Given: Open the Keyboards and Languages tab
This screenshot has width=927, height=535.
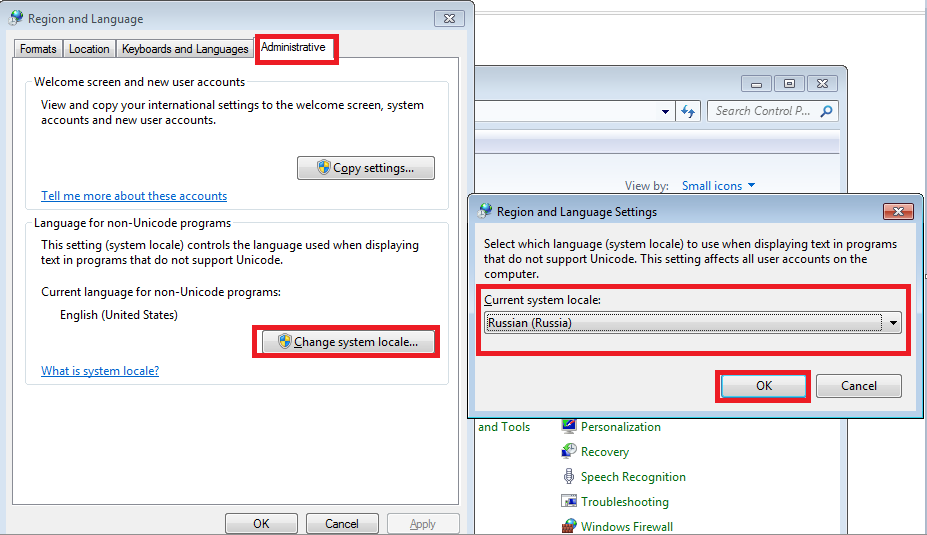Looking at the screenshot, I should (x=184, y=49).
